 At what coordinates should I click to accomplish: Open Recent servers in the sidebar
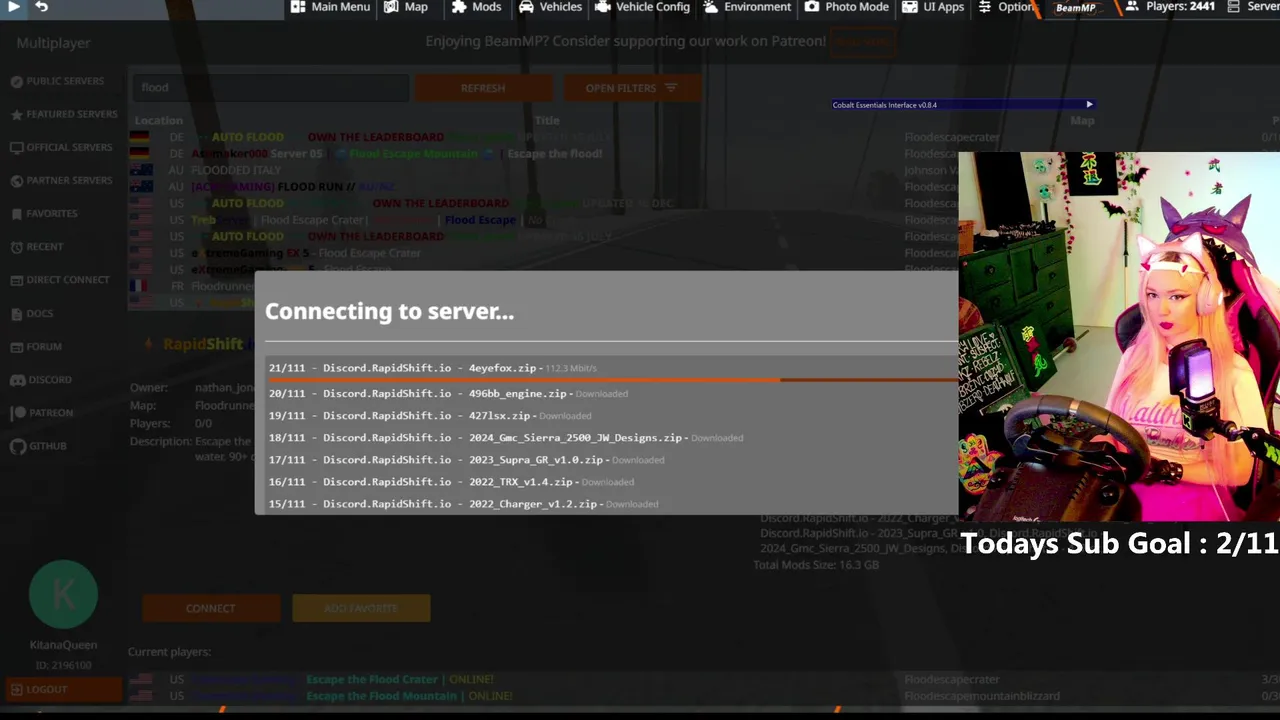coord(37,246)
